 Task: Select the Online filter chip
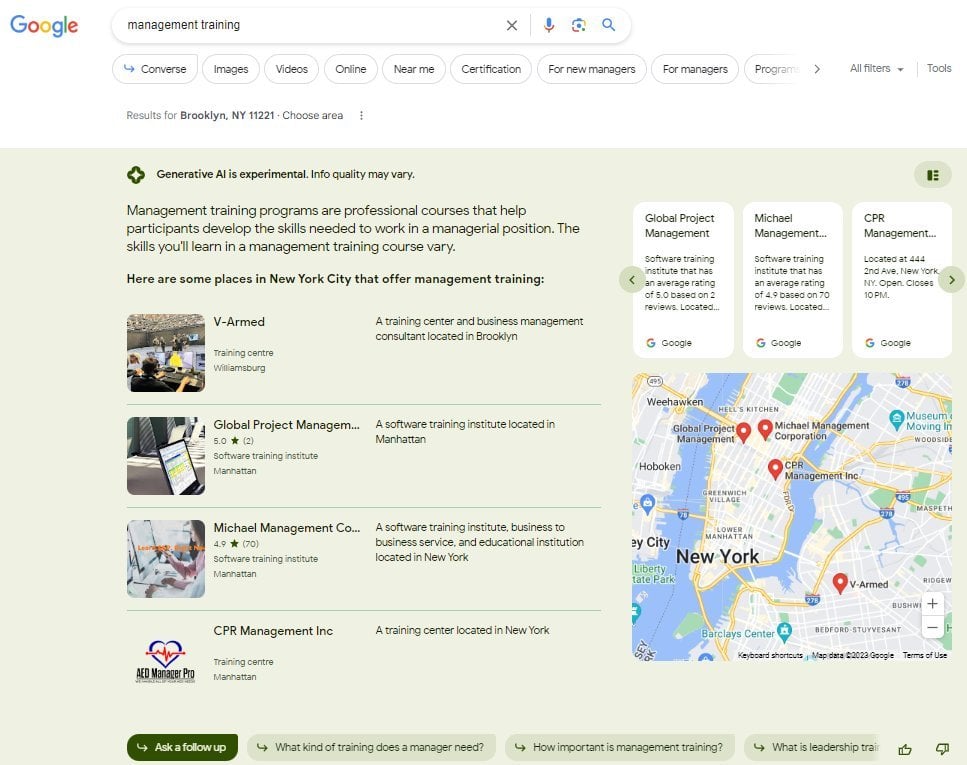[x=350, y=69]
